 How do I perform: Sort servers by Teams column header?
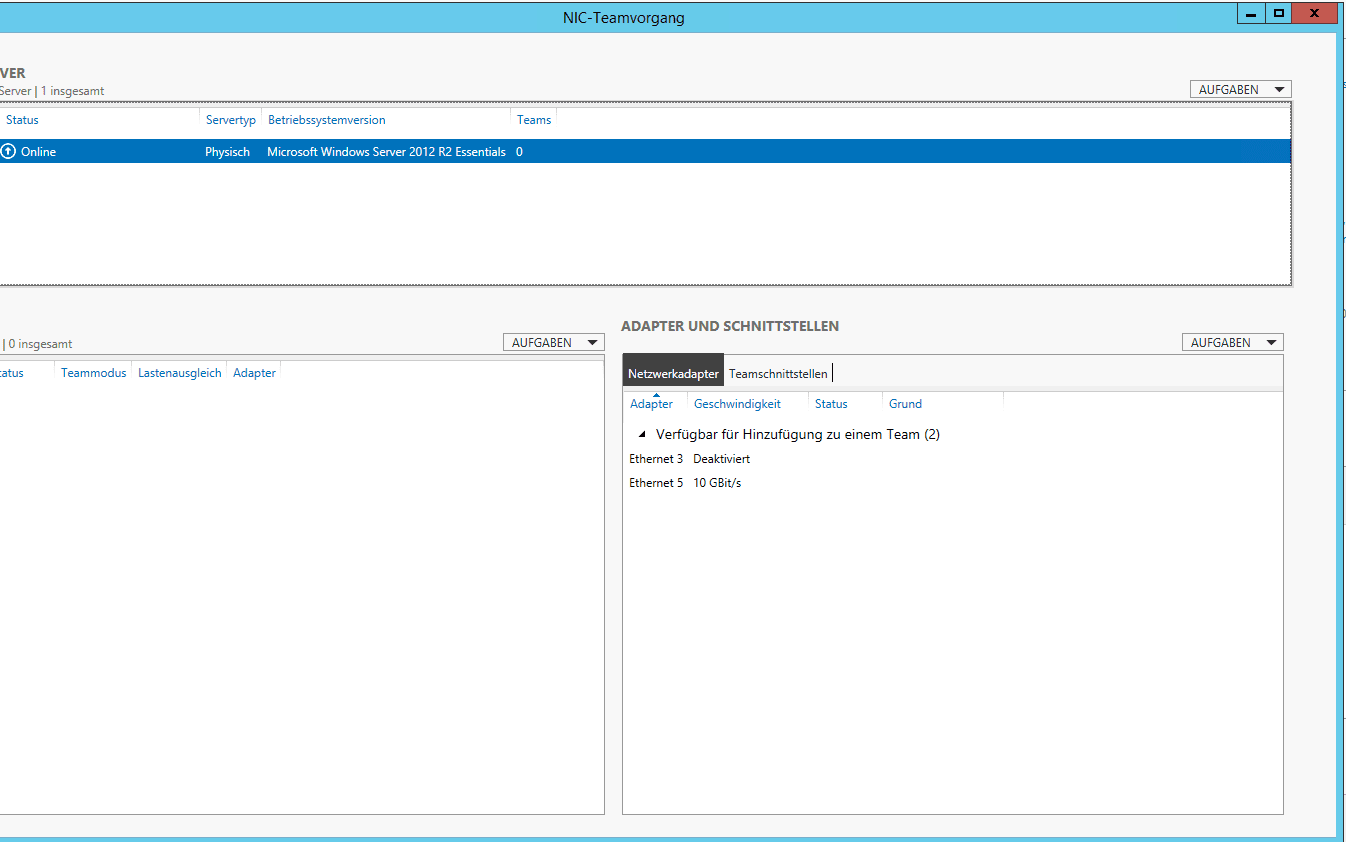[x=534, y=120]
